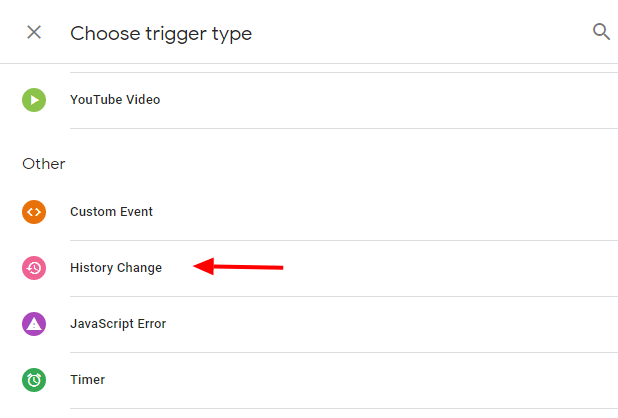Click the Choose trigger type heading
Image resolution: width=618 pixels, height=418 pixels.
[x=161, y=33]
